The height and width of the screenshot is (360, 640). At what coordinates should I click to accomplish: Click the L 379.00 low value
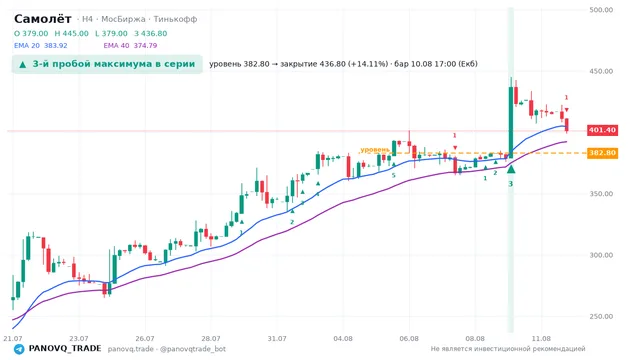pos(111,33)
